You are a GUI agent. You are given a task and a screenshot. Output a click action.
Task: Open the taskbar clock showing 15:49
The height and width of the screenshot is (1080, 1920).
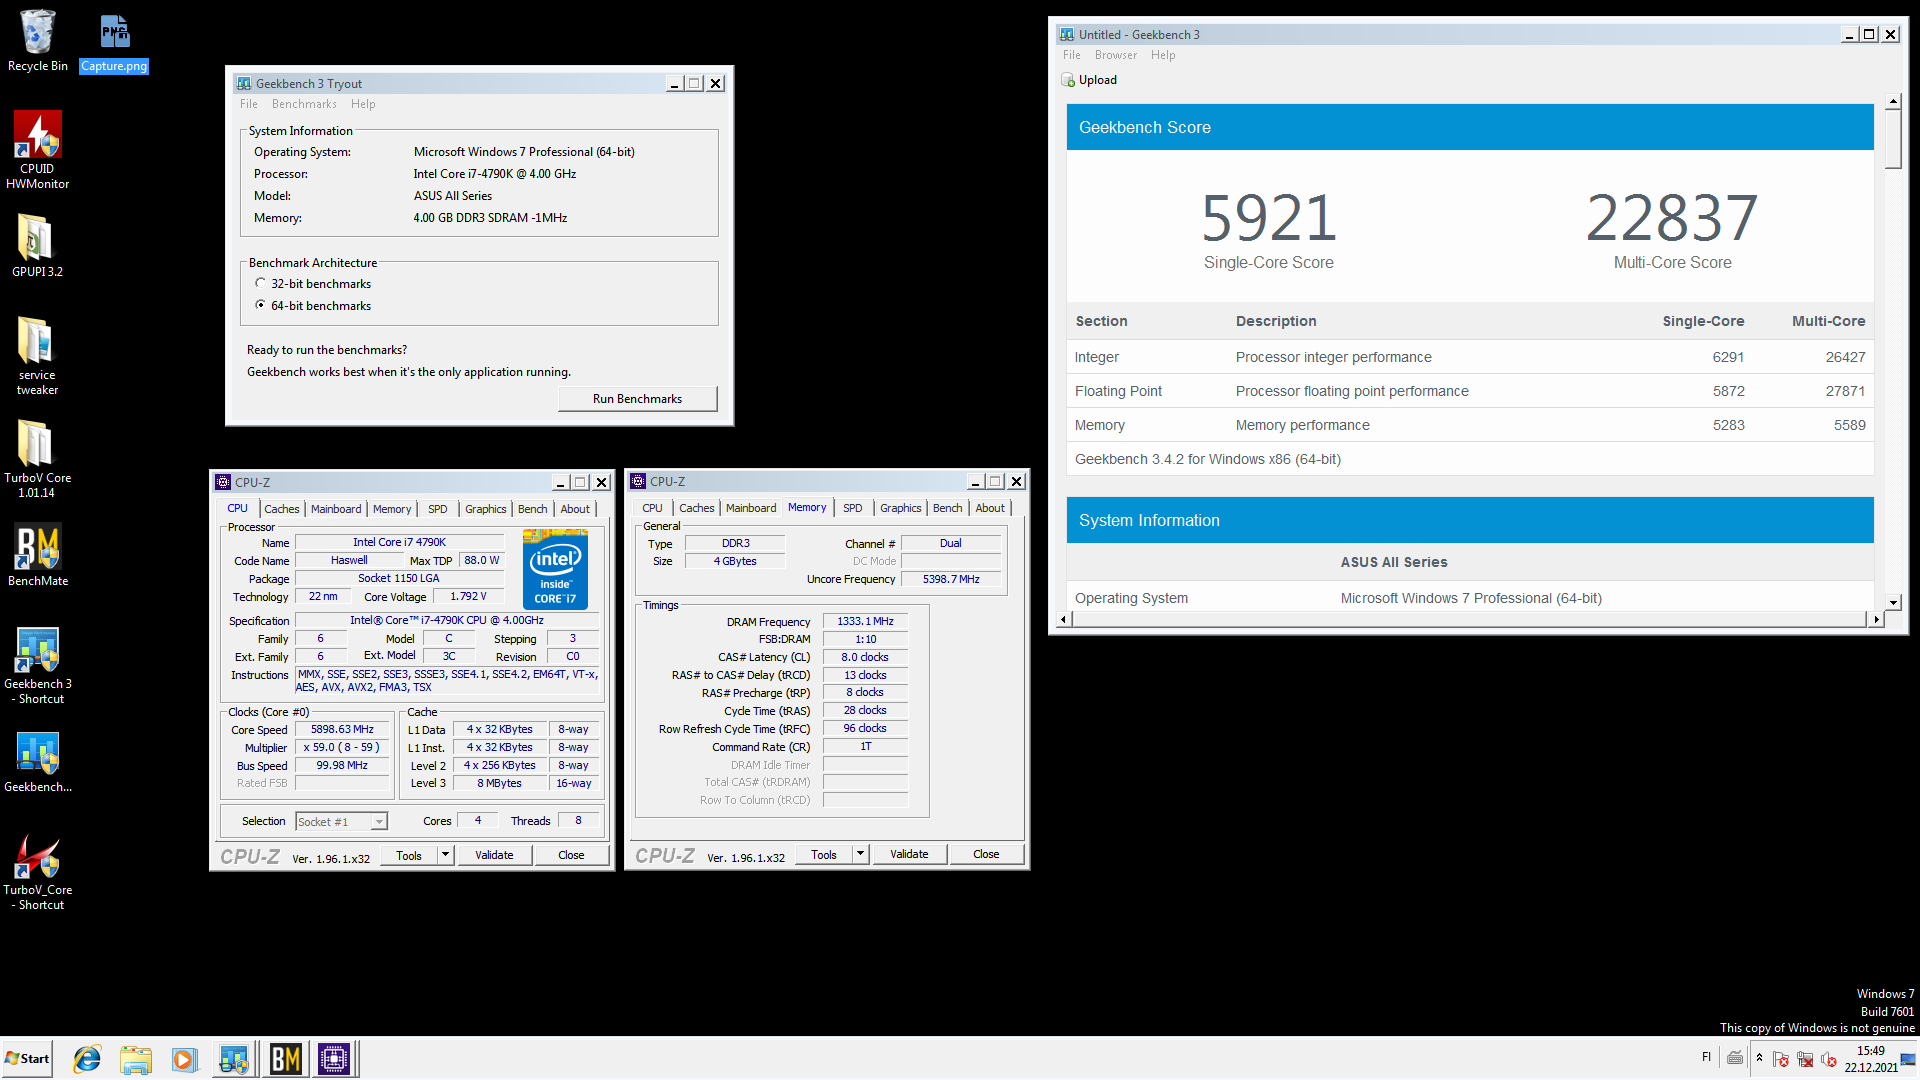click(x=1871, y=1059)
